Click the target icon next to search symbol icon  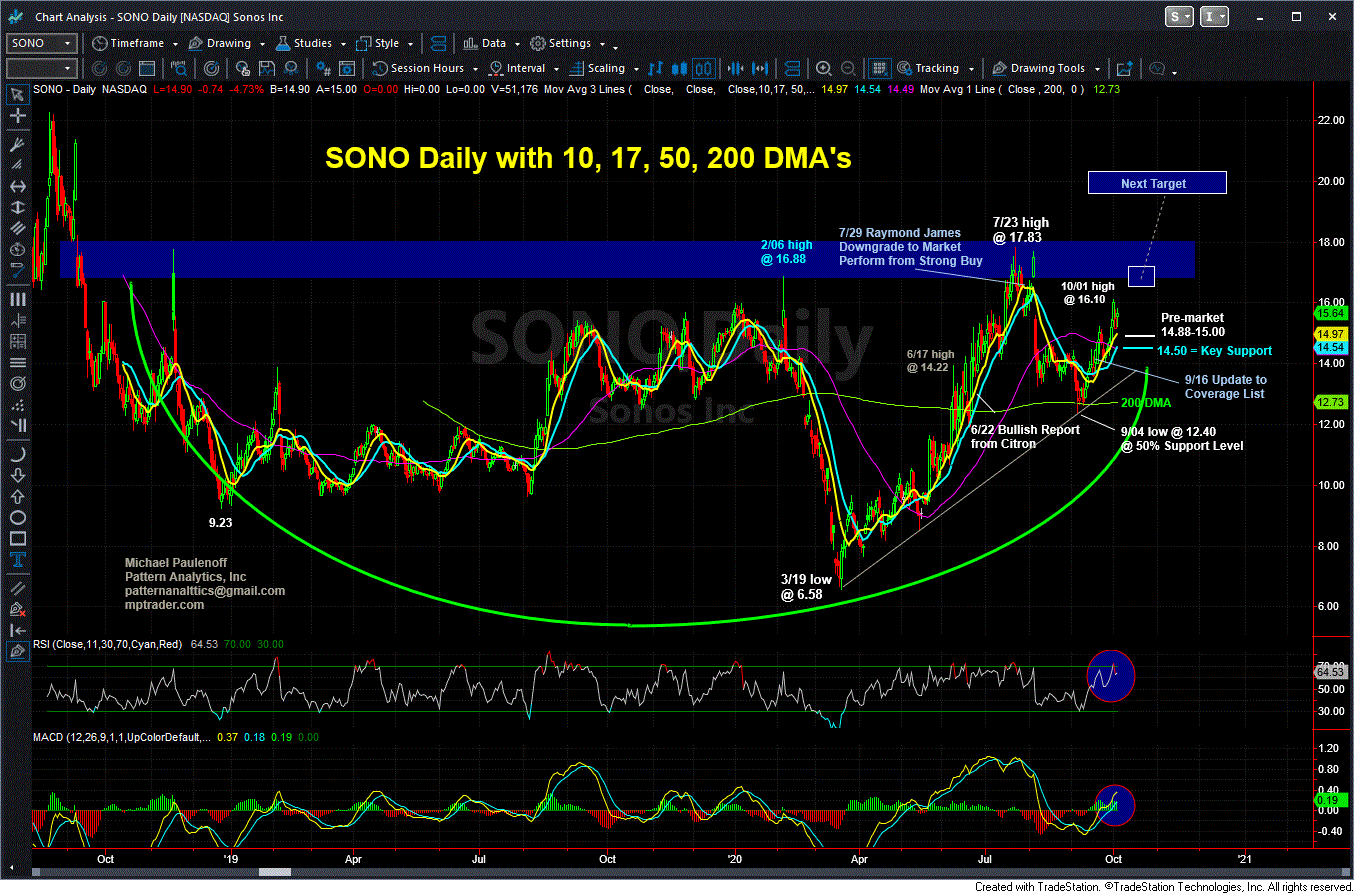212,68
